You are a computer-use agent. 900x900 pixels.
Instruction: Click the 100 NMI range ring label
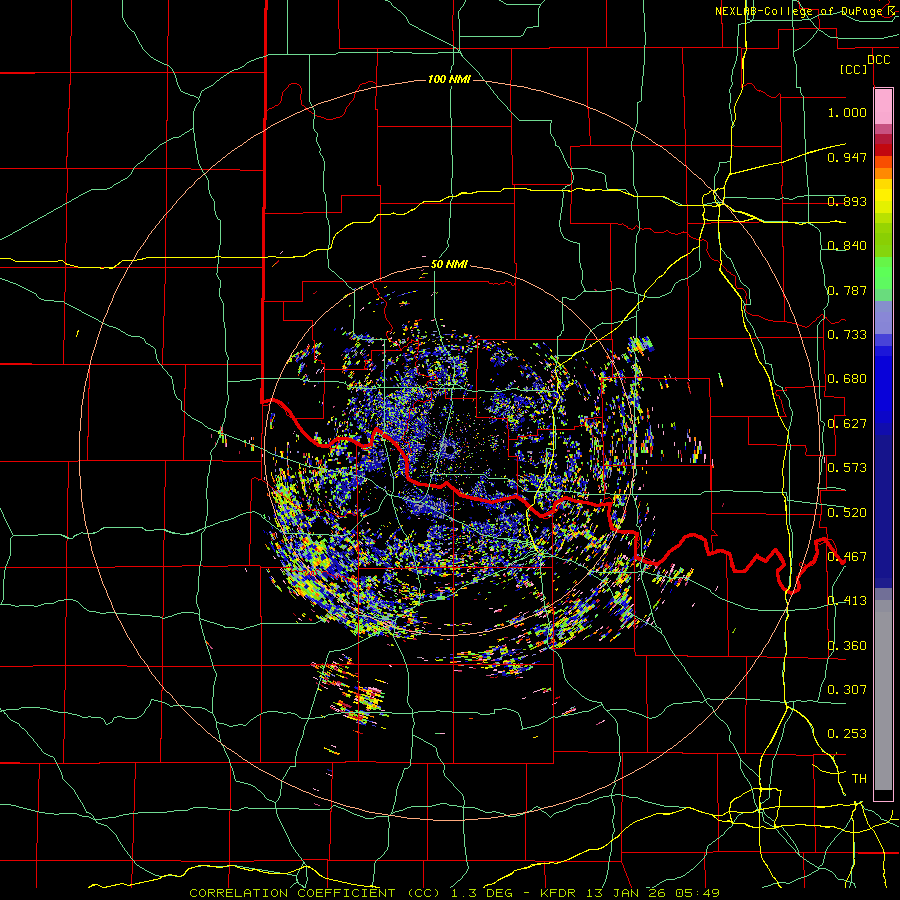[x=449, y=79]
